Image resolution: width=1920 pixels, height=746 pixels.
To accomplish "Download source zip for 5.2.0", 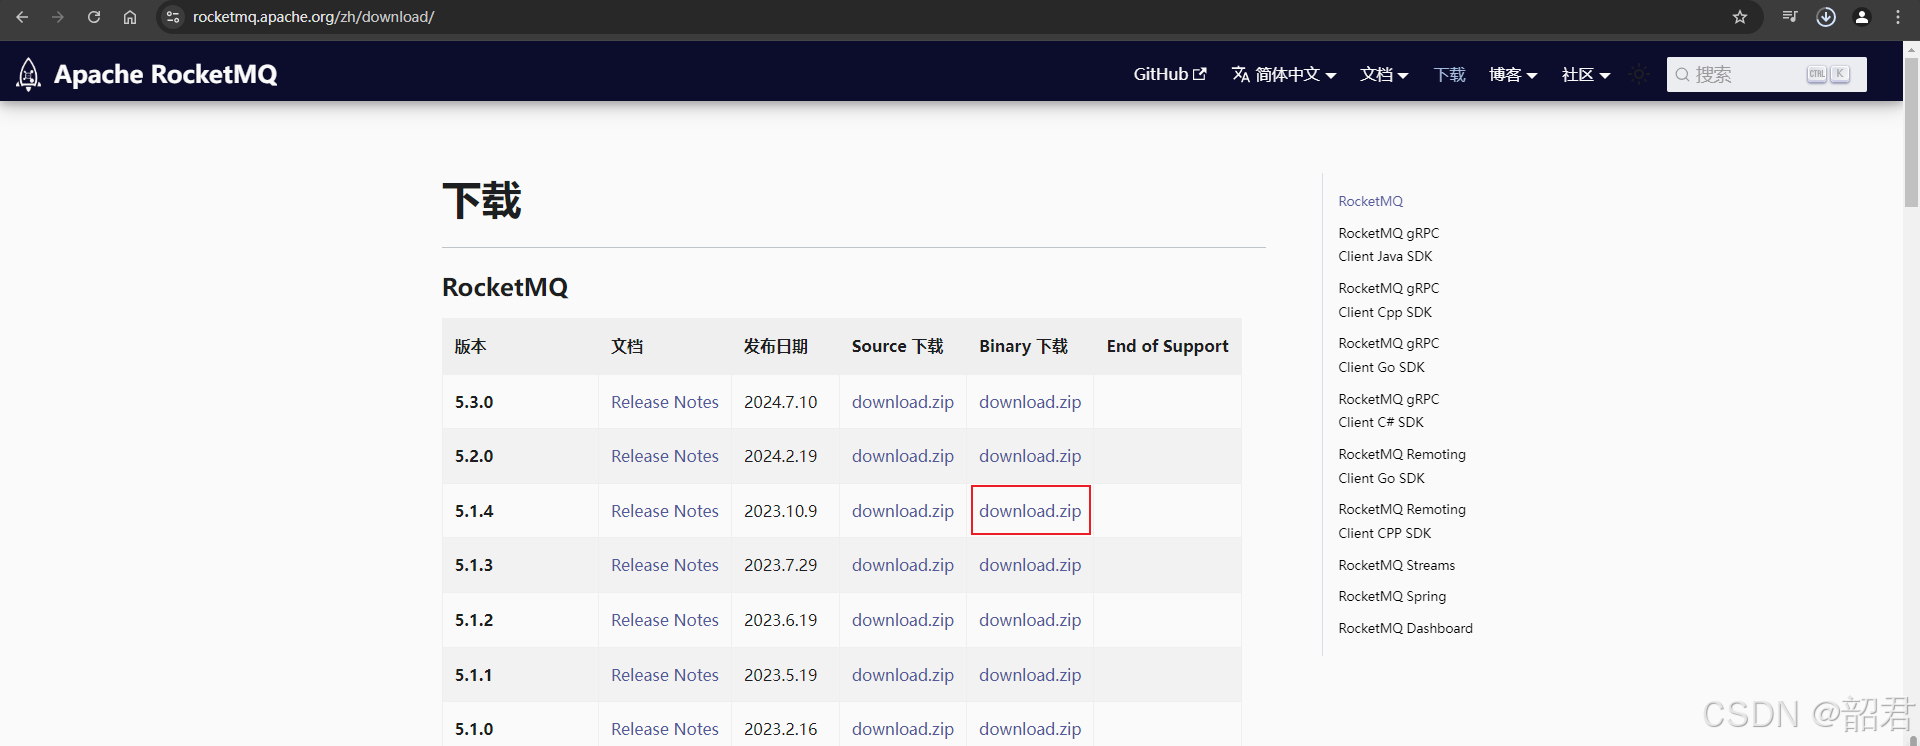I will click(903, 456).
